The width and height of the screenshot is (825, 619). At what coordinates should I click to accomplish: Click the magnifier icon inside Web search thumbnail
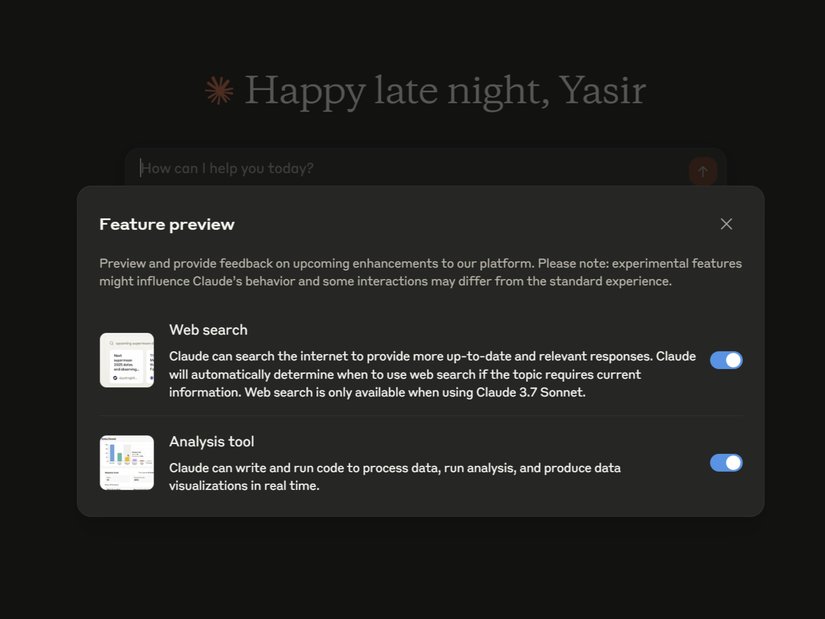[x=112, y=343]
